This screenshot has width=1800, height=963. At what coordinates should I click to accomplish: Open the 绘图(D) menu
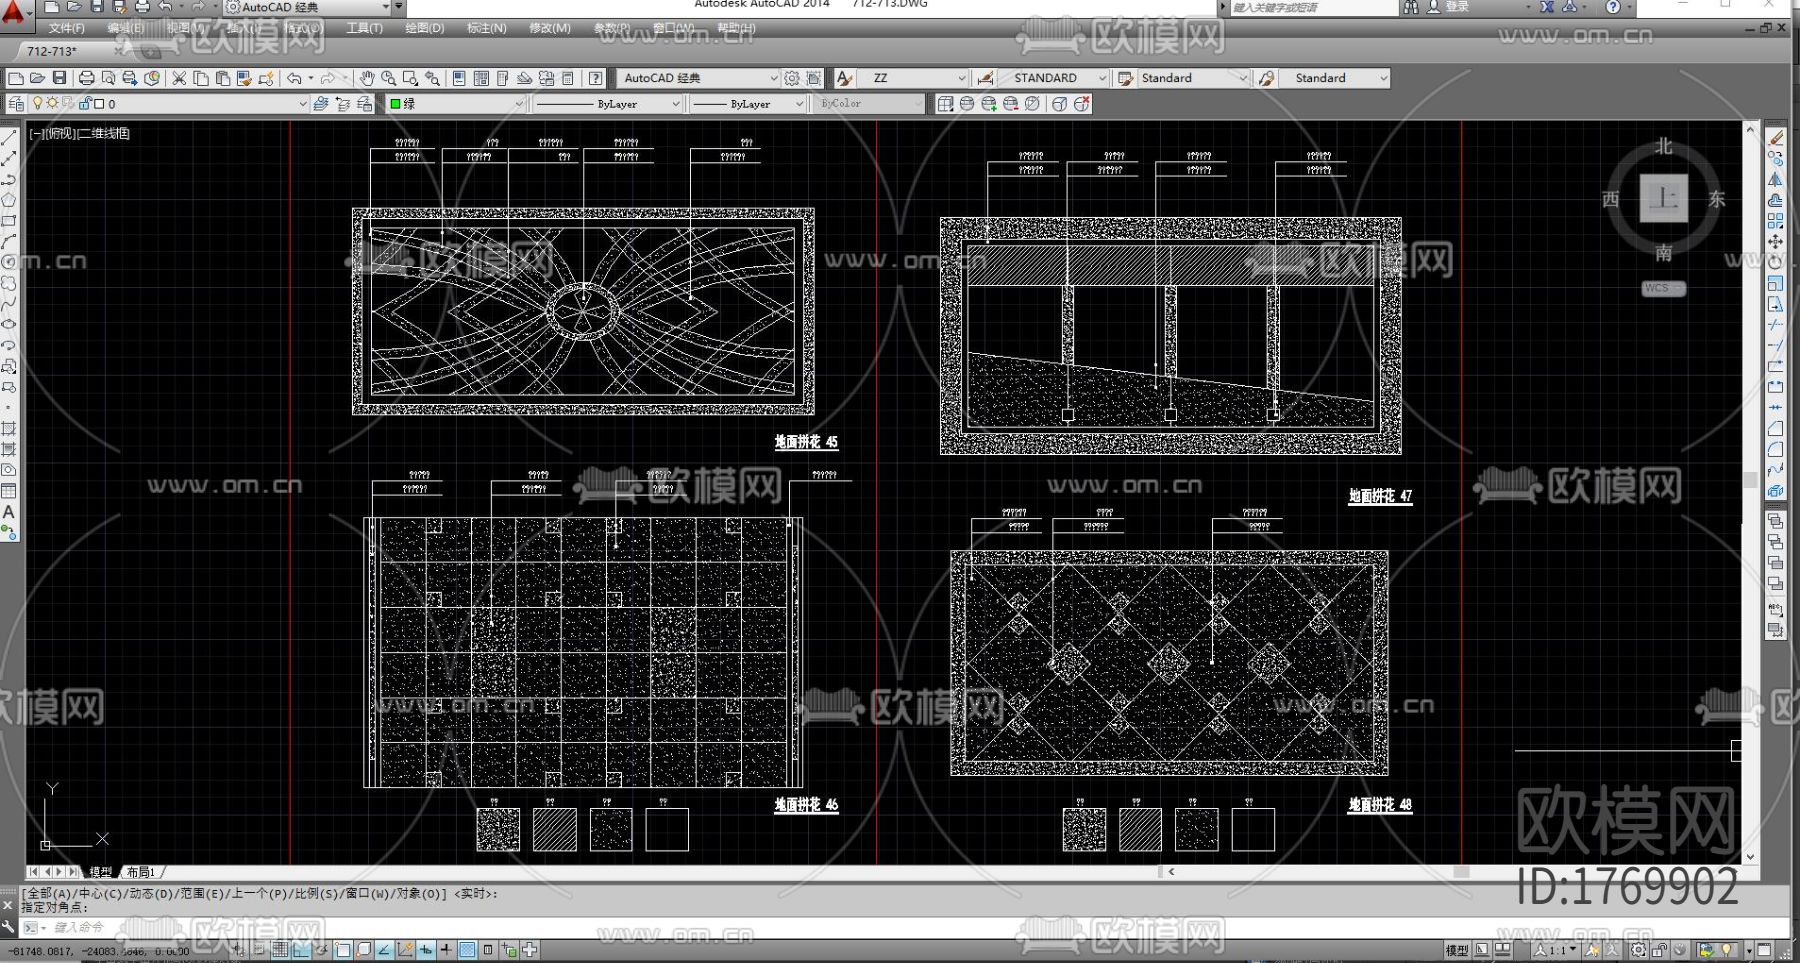pos(424,28)
